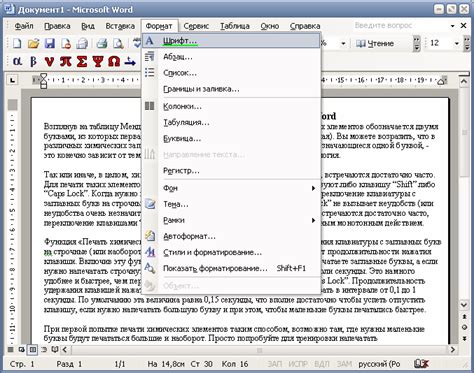This screenshot has width=474, height=373.
Task: Select Границы и заливка... menu entry
Action: coord(231,89)
